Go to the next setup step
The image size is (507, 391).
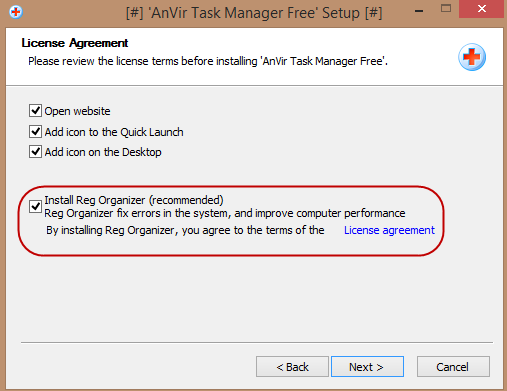tap(367, 367)
